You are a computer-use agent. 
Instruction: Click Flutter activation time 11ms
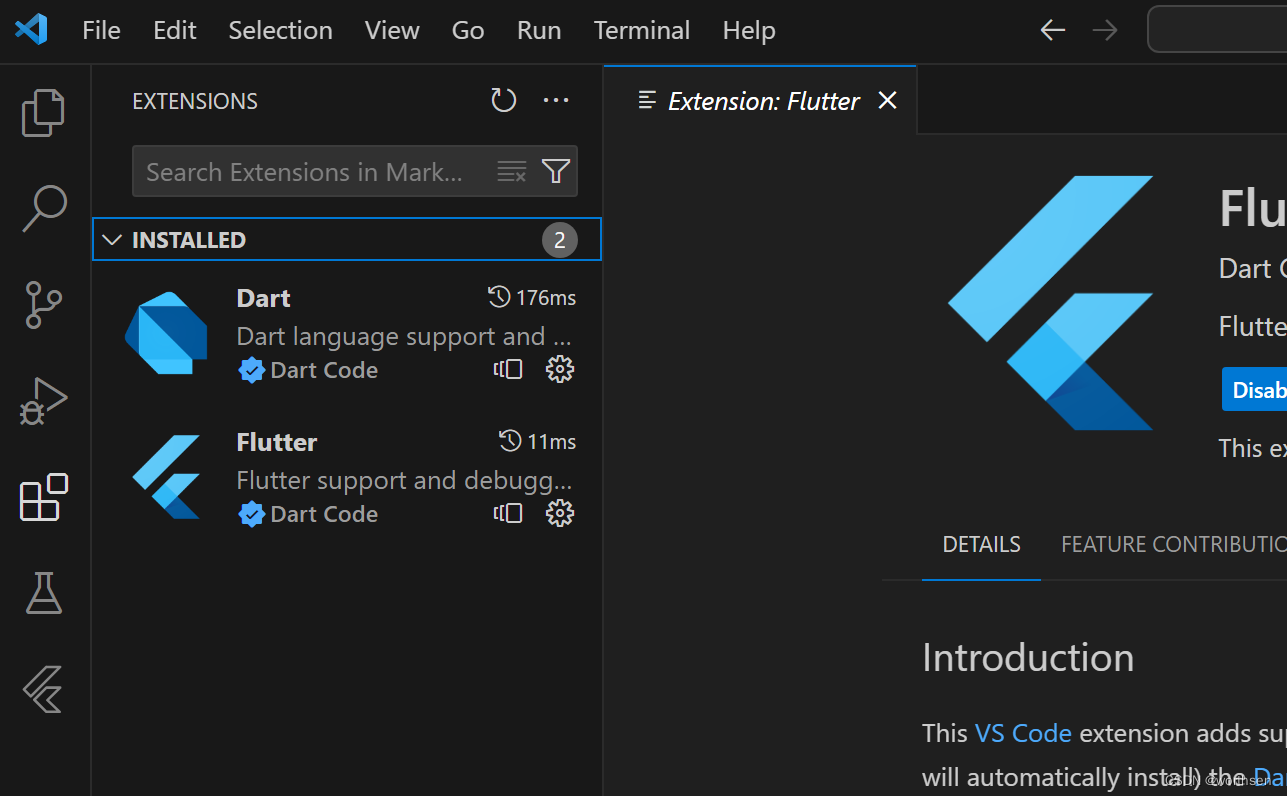point(538,441)
